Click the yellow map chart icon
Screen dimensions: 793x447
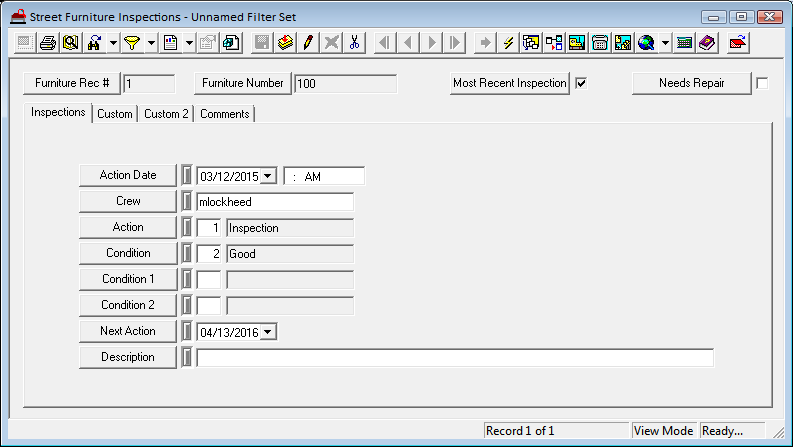[623, 43]
